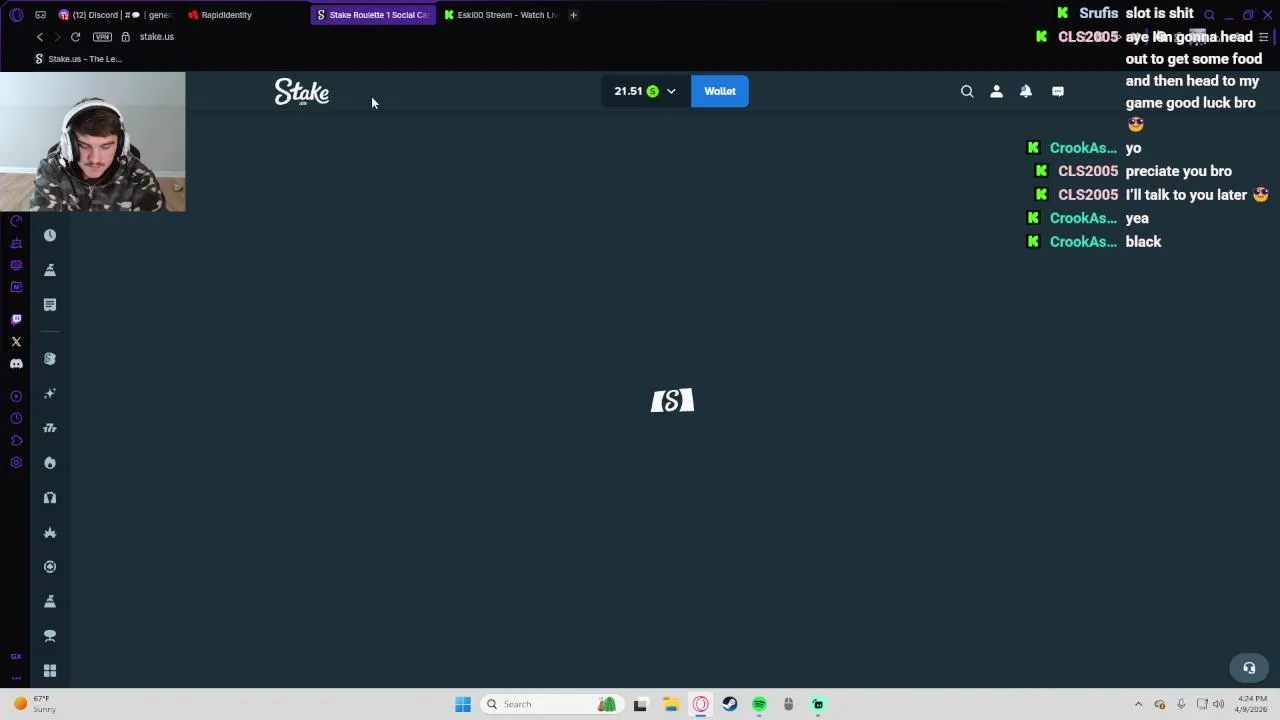Open the GX corner icon in Opera sidebar
Image resolution: width=1280 pixels, height=720 pixels.
16,657
